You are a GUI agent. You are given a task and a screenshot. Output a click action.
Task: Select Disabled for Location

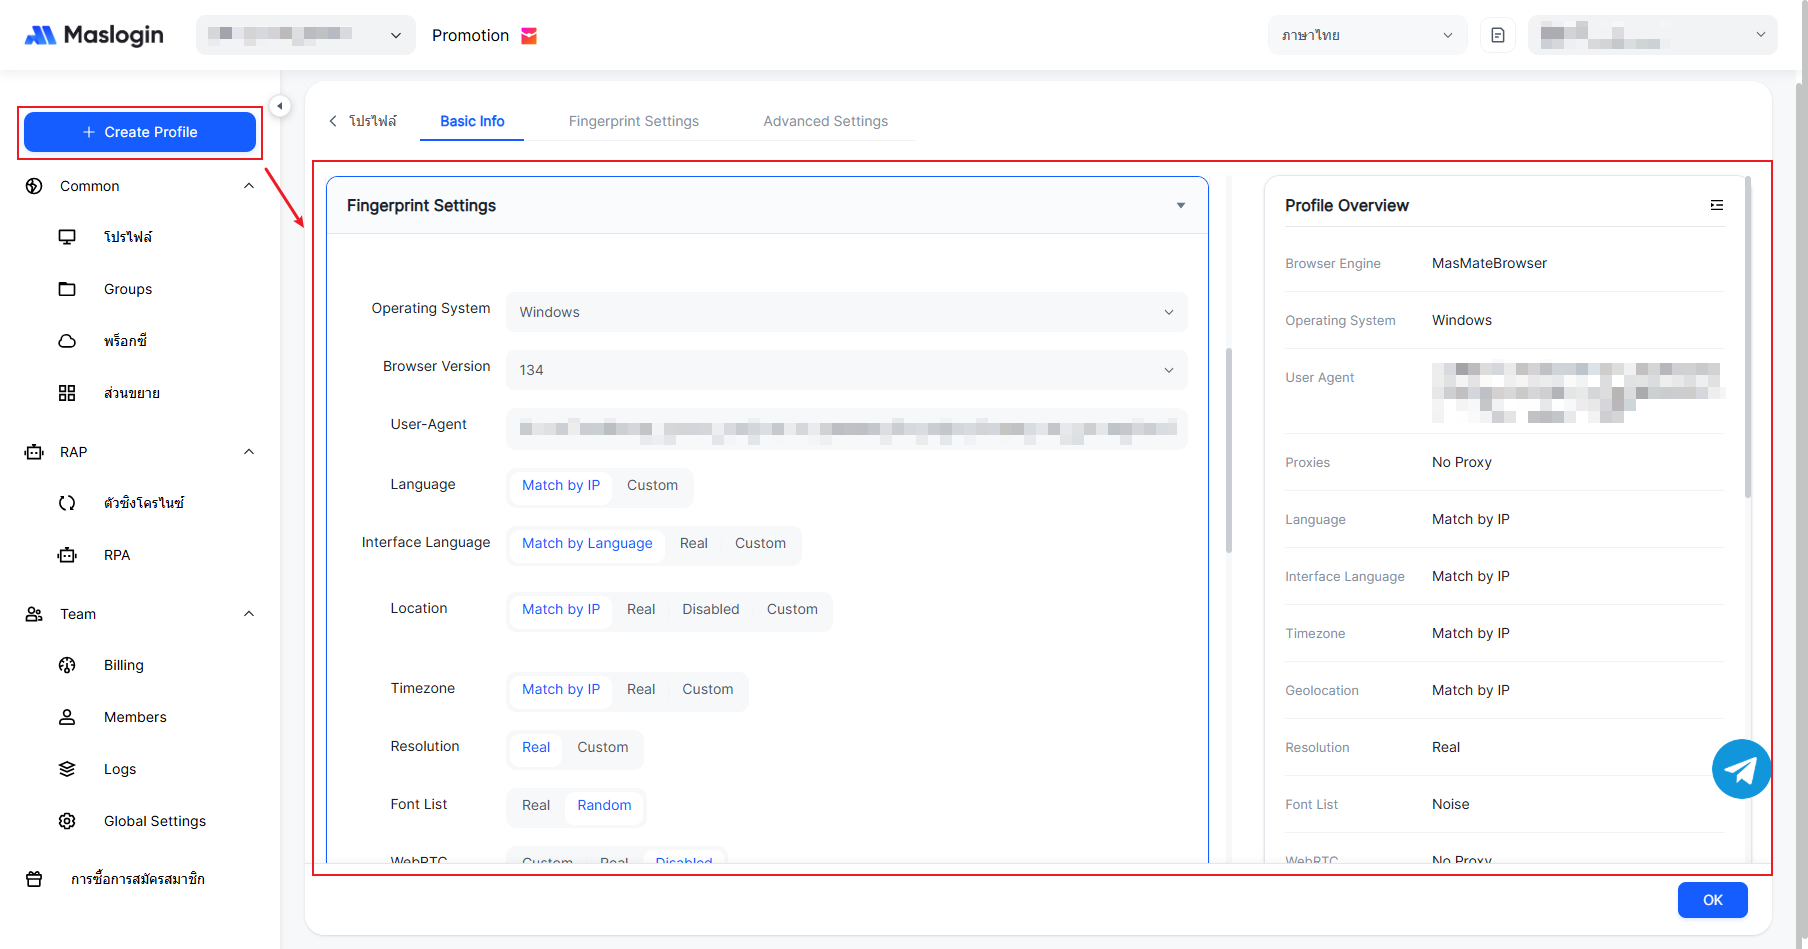click(x=710, y=609)
